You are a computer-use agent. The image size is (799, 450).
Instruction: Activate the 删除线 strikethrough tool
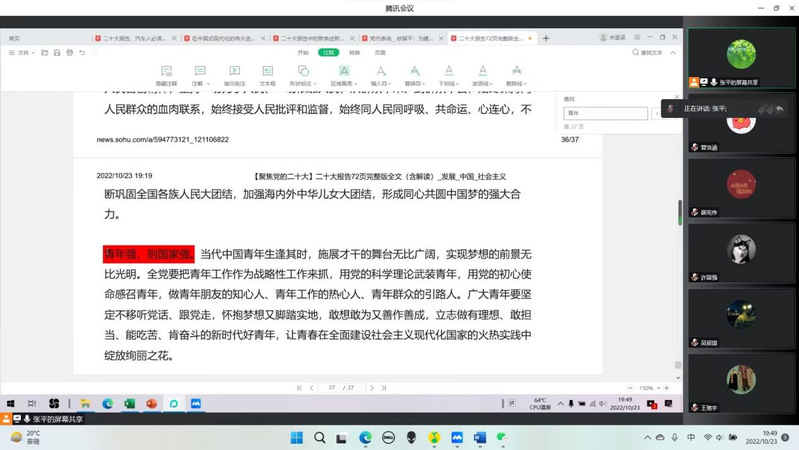coord(516,75)
